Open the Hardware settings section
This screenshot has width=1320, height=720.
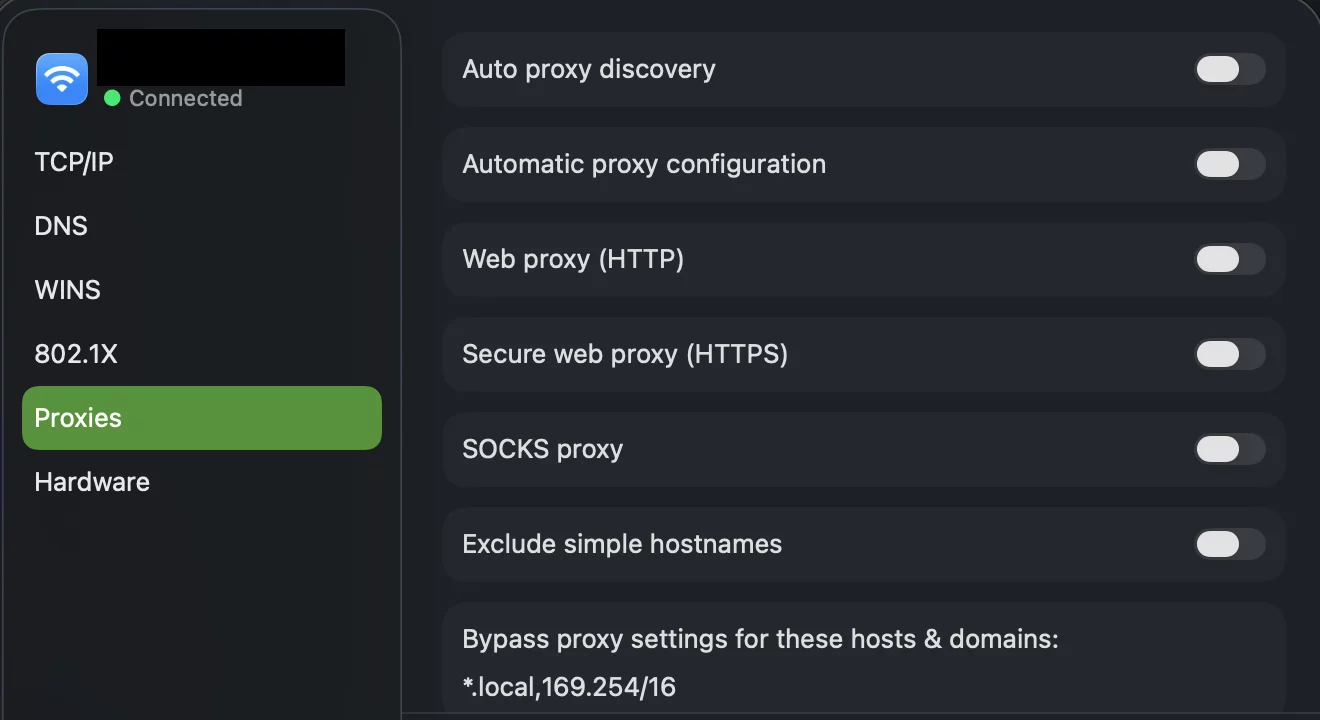pyautogui.click(x=91, y=482)
